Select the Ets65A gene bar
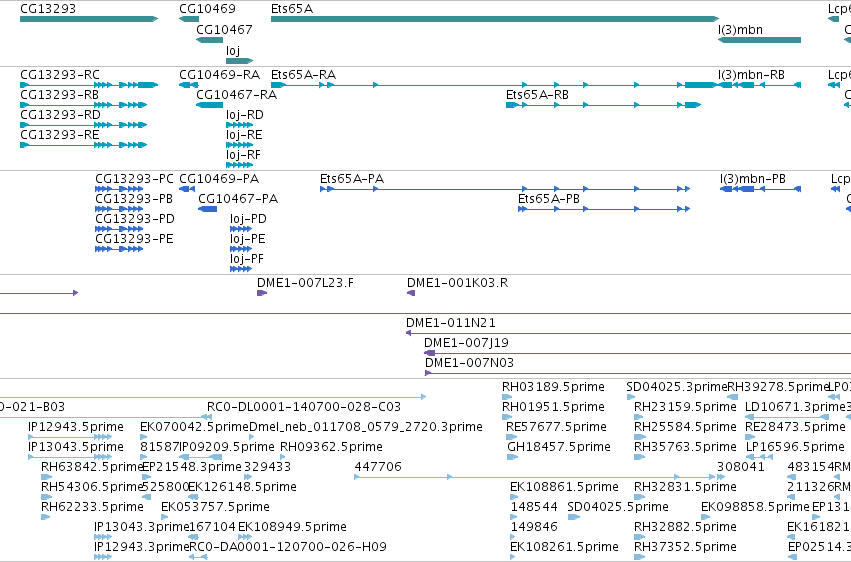 point(495,19)
